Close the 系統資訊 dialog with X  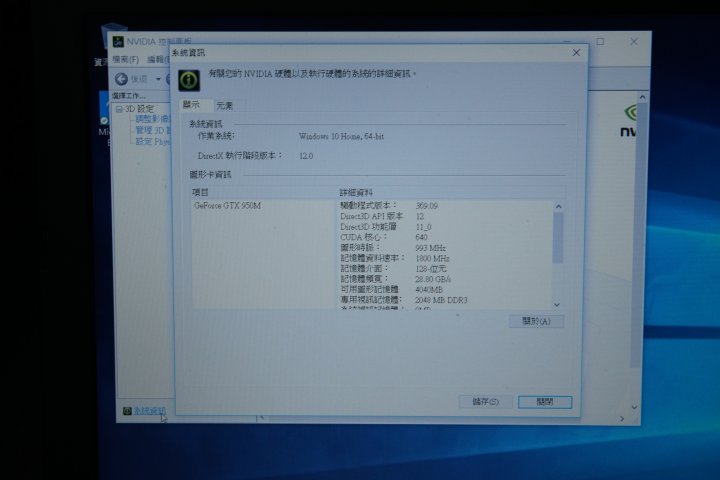point(576,53)
